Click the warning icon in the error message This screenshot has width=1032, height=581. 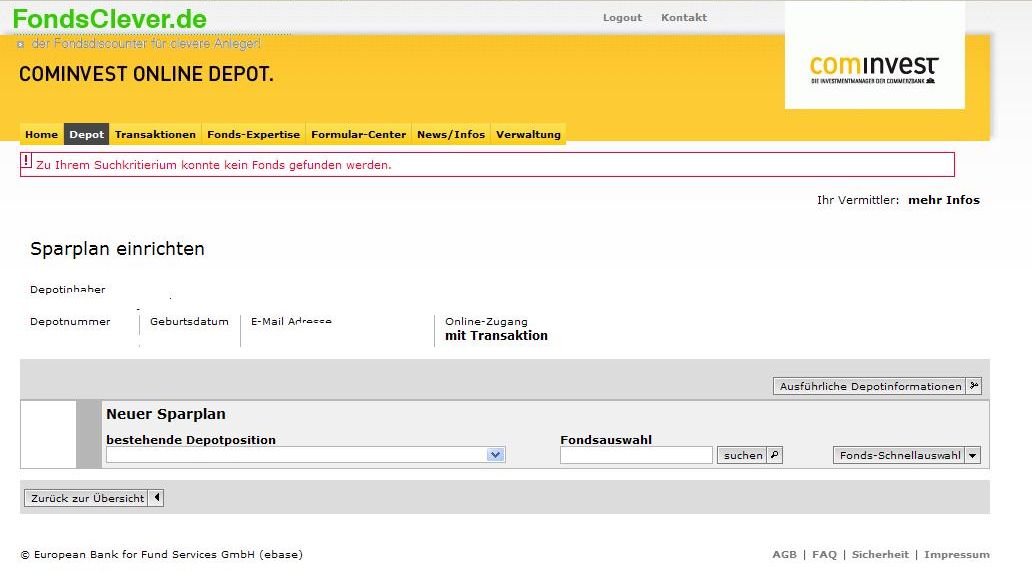pyautogui.click(x=26, y=161)
